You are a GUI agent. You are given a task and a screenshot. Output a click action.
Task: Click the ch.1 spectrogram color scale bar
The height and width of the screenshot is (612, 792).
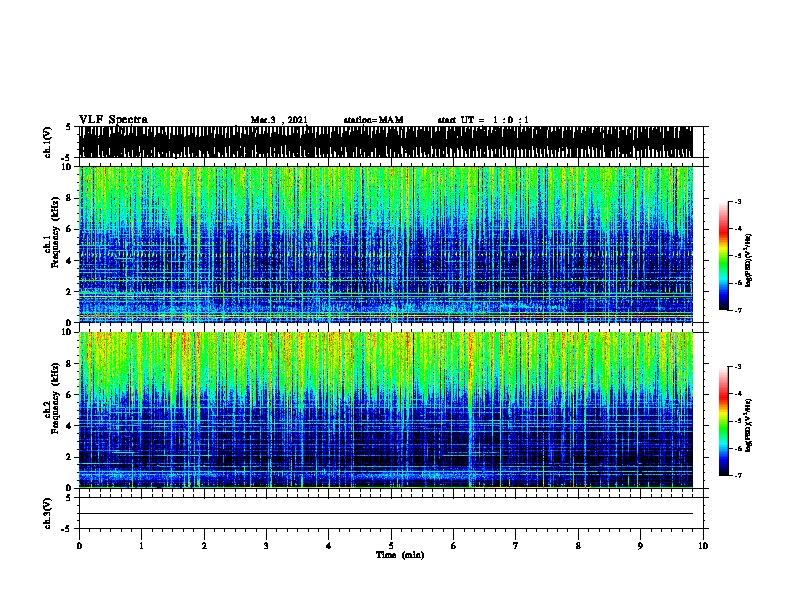[x=723, y=256]
